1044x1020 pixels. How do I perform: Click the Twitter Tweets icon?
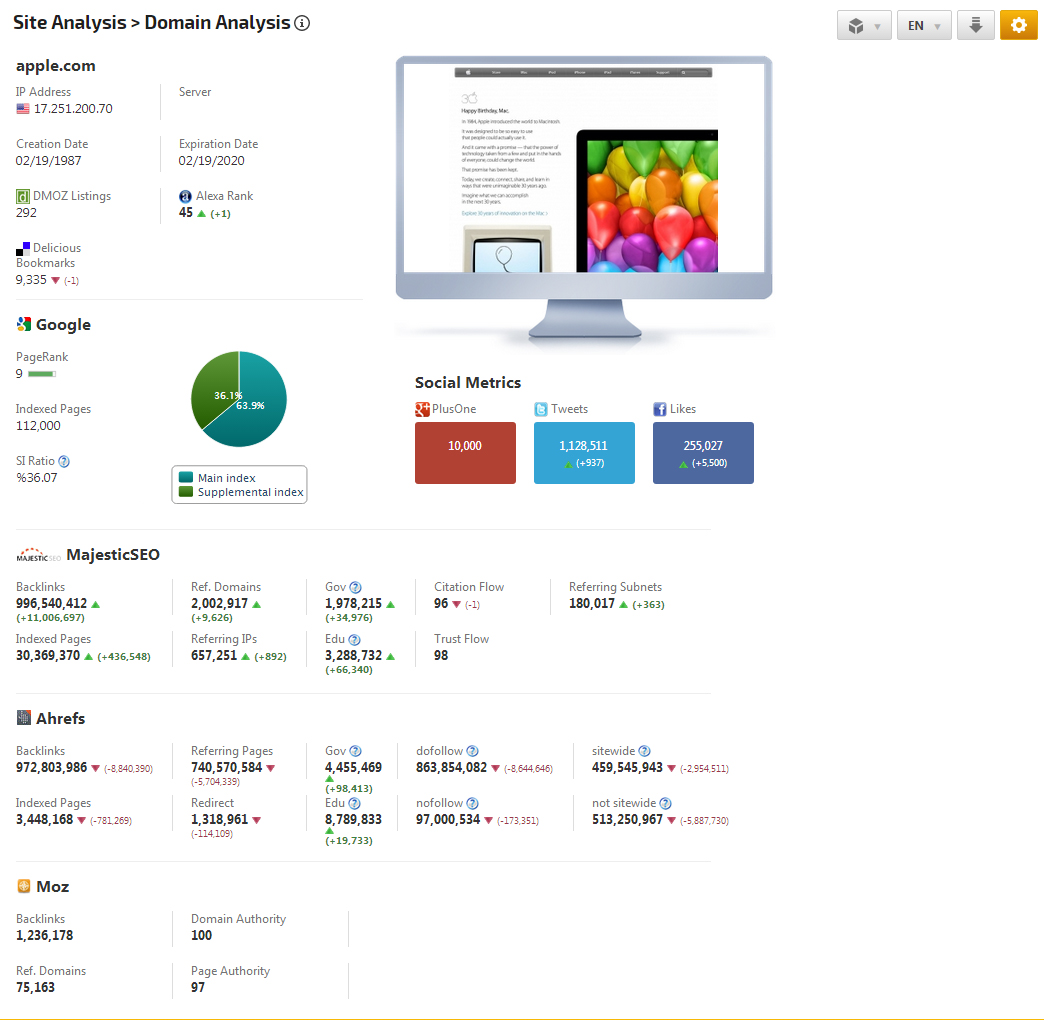point(541,409)
